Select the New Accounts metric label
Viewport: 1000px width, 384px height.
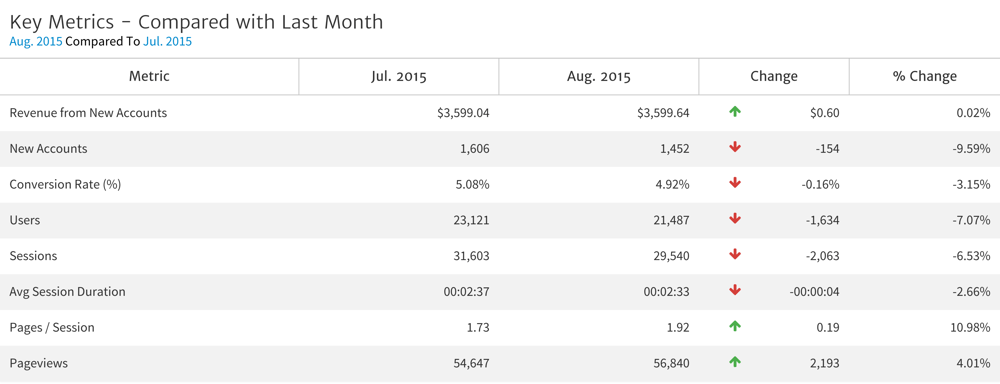pos(48,149)
